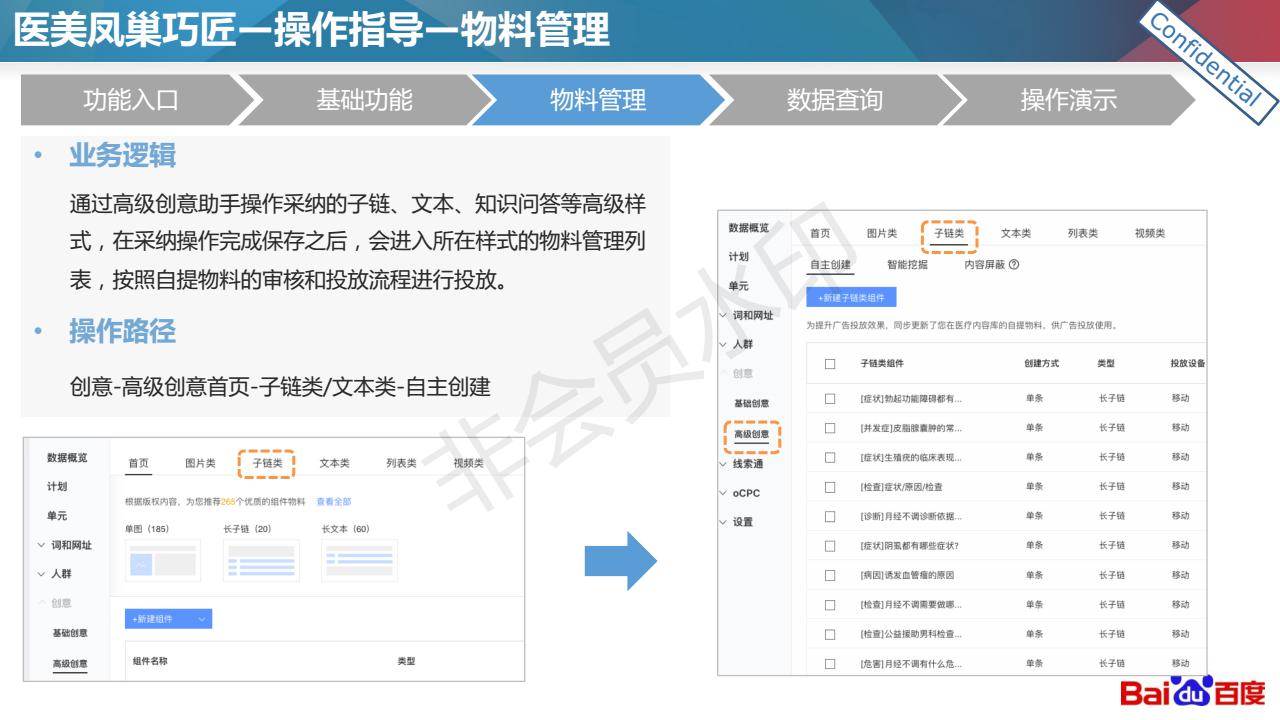Click 单条 cell in [检查]症状/原因/检查 row

coord(1034,487)
